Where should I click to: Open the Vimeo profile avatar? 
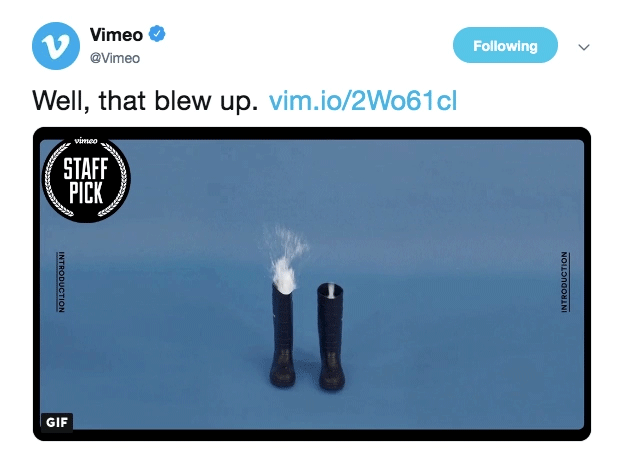point(56,46)
